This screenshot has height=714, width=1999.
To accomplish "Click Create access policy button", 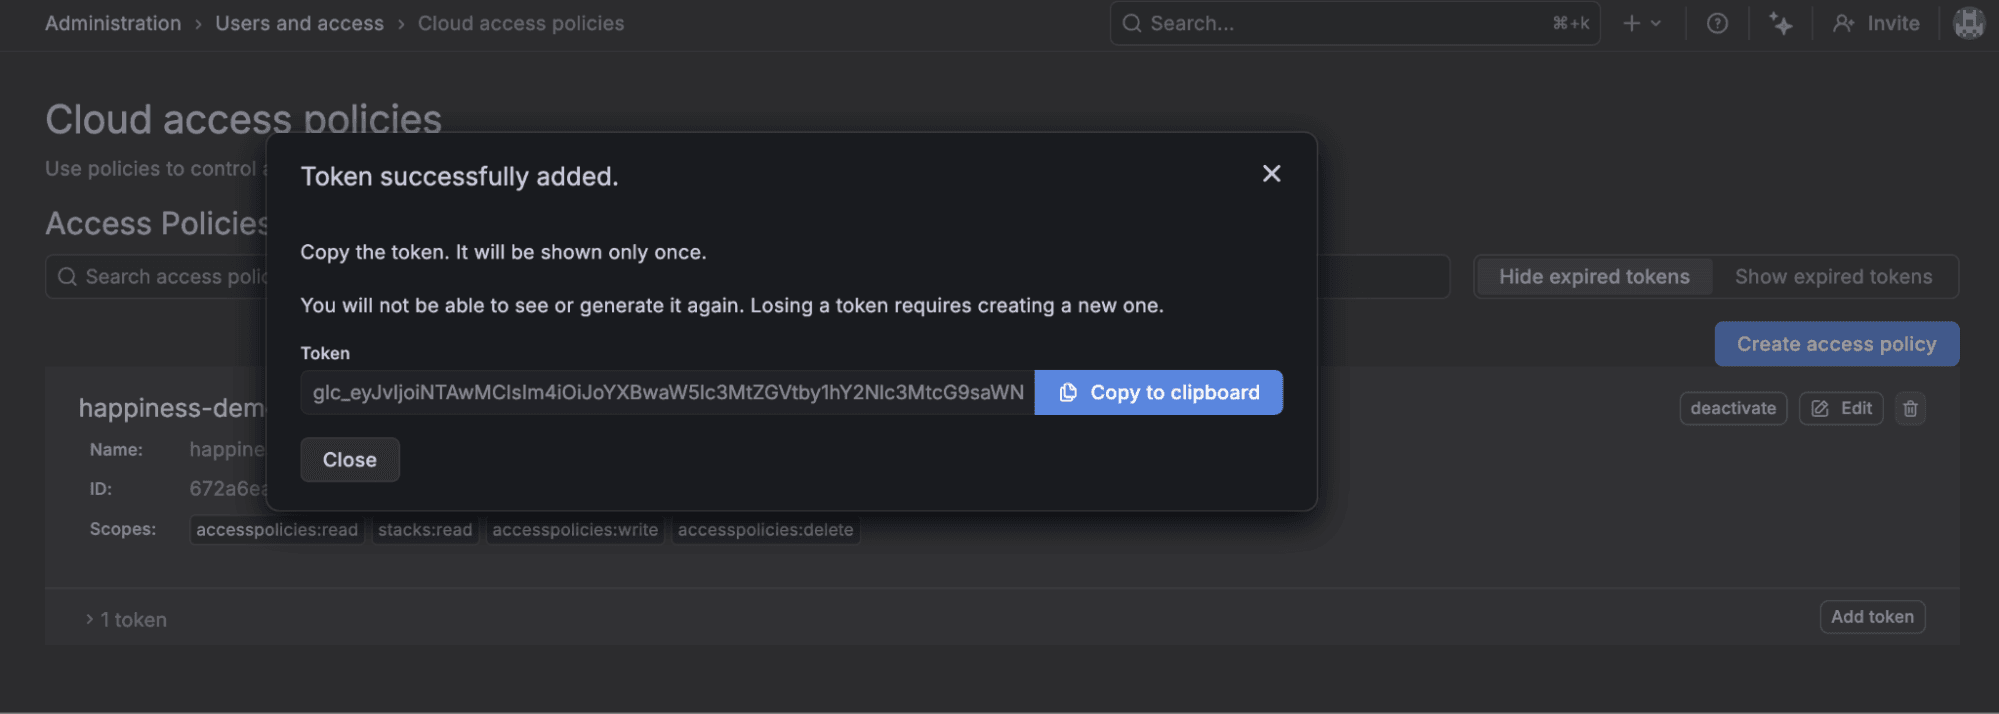I will pos(1836,344).
